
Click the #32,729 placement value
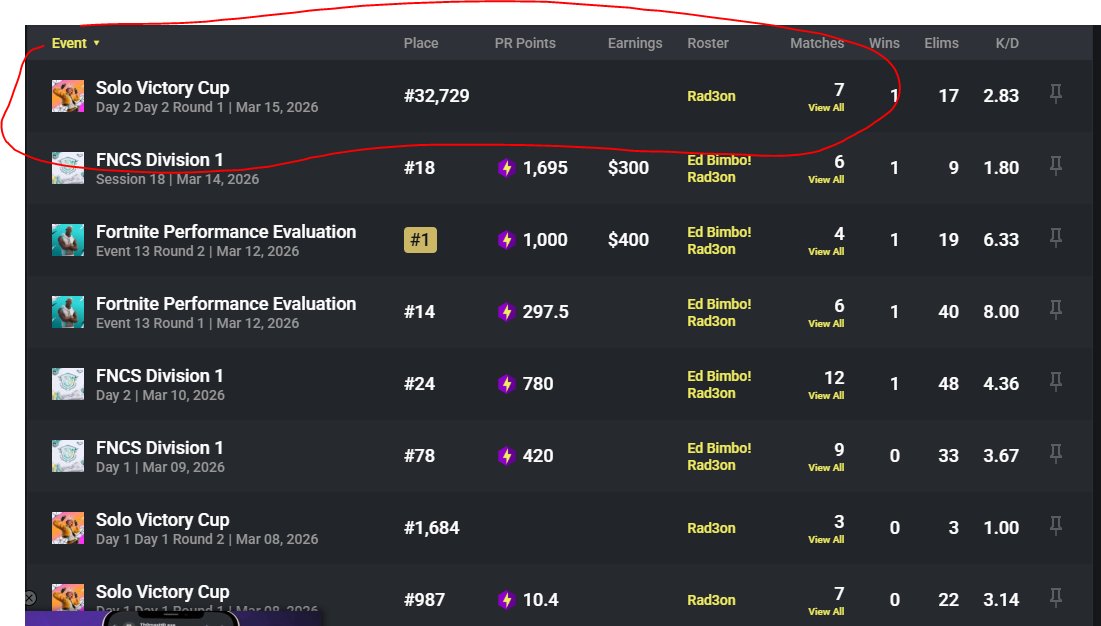[436, 96]
